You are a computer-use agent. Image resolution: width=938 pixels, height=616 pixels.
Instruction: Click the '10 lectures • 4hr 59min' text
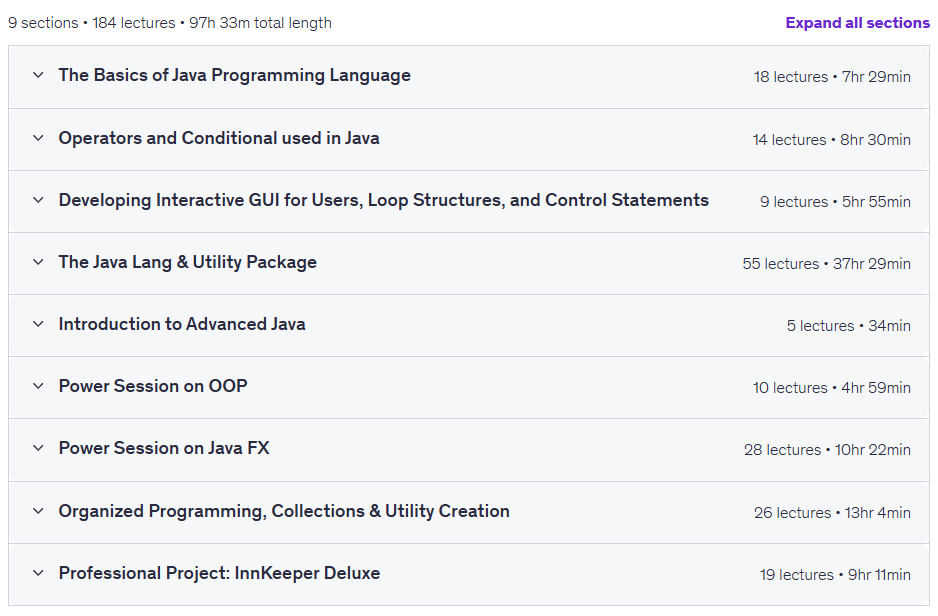tap(832, 388)
